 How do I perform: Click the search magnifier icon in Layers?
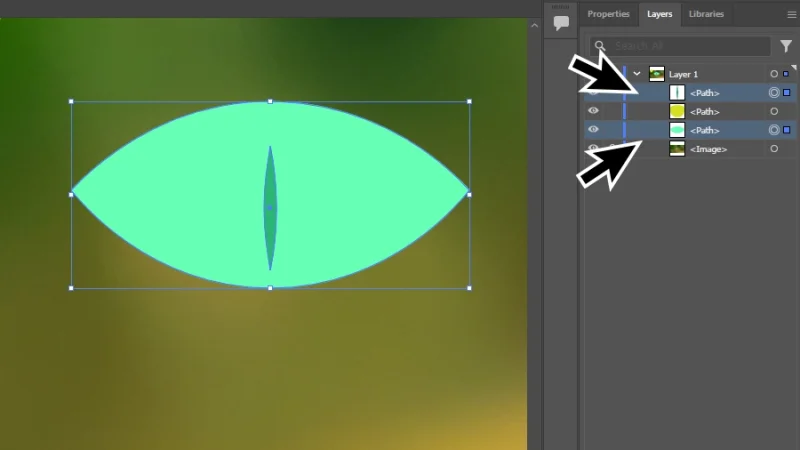click(600, 46)
